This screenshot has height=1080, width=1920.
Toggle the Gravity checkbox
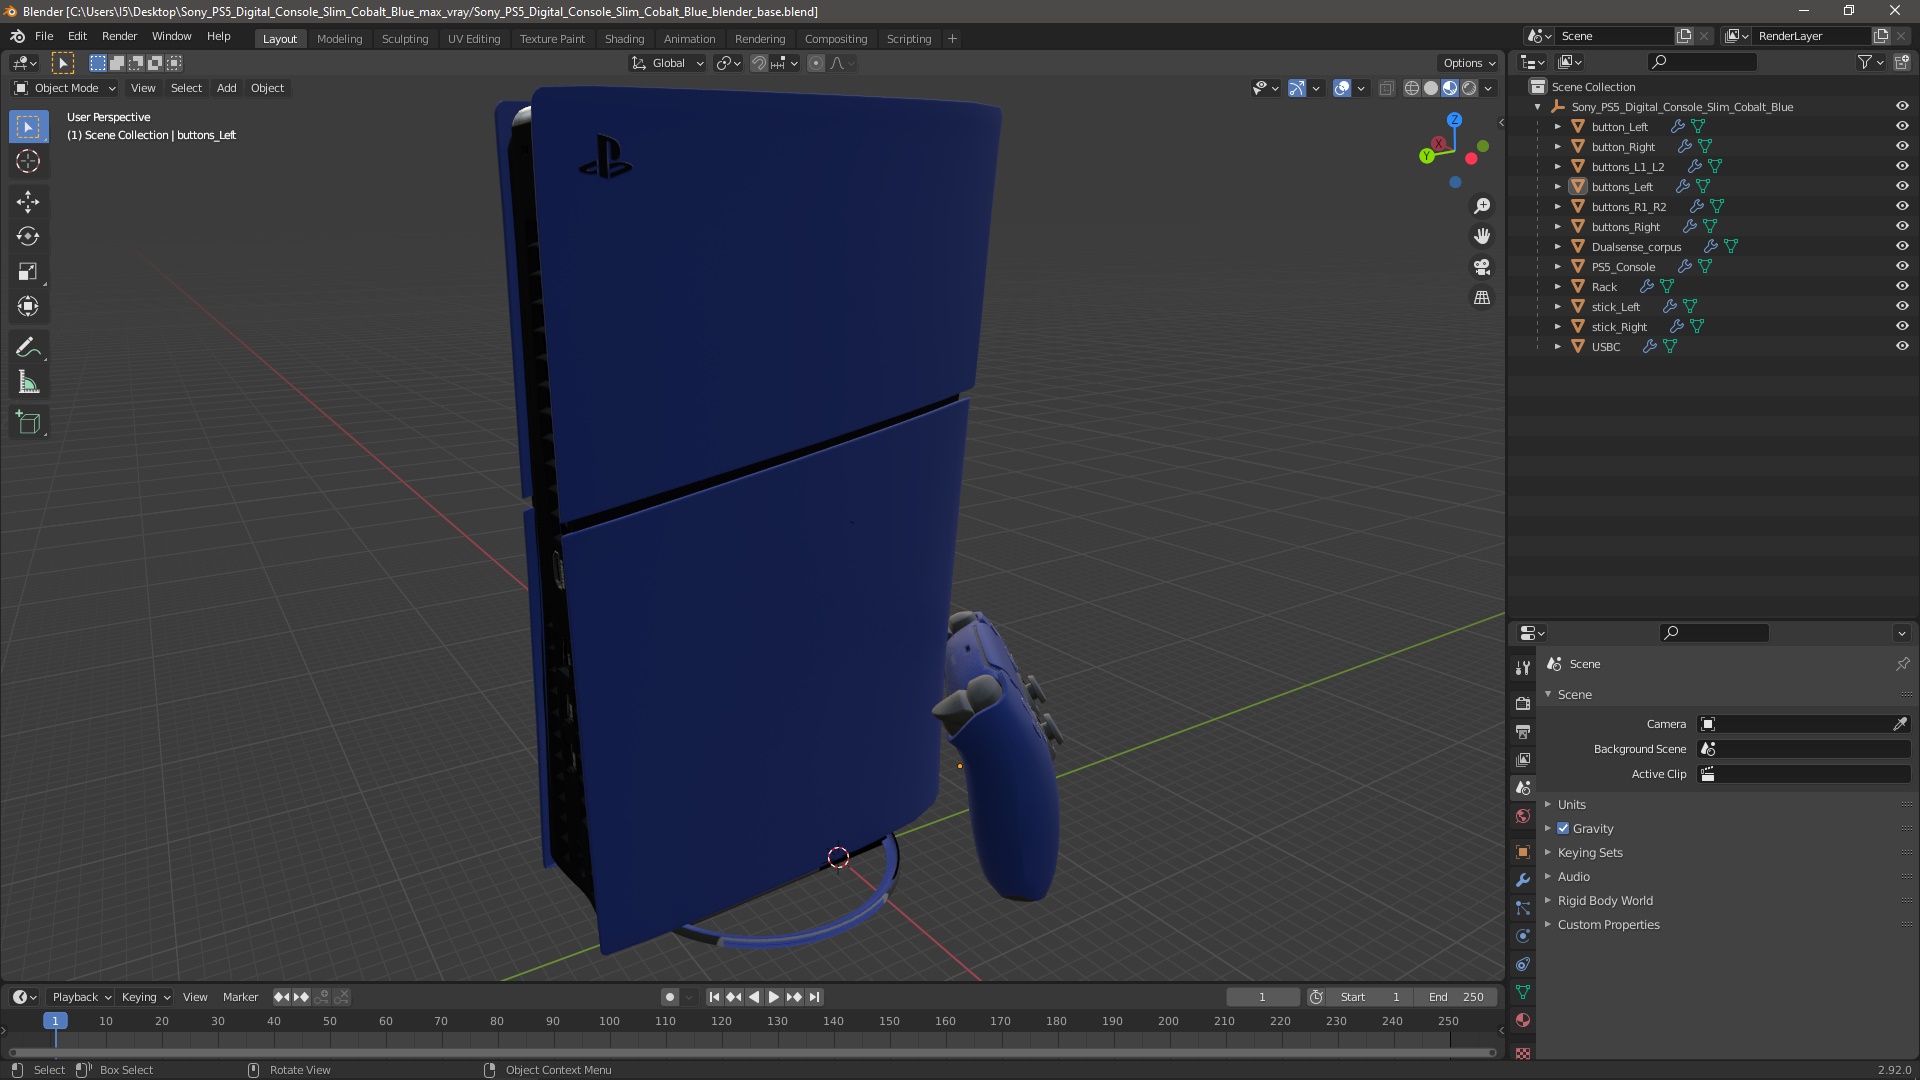1563,829
